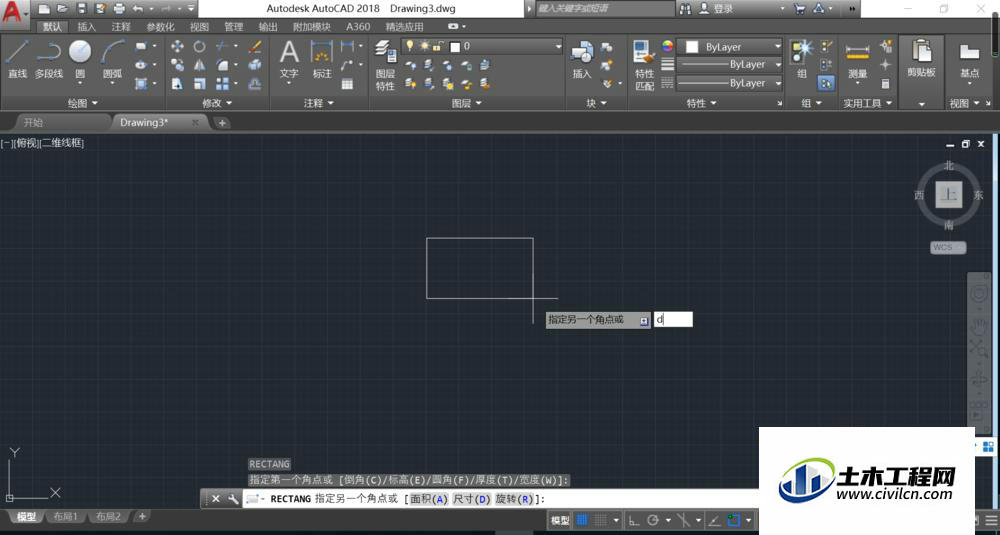Expand the 实用工具 panel dropdown

pos(867,103)
